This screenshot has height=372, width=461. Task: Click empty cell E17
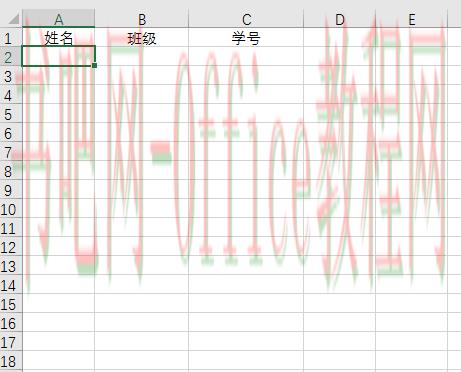coord(411,341)
